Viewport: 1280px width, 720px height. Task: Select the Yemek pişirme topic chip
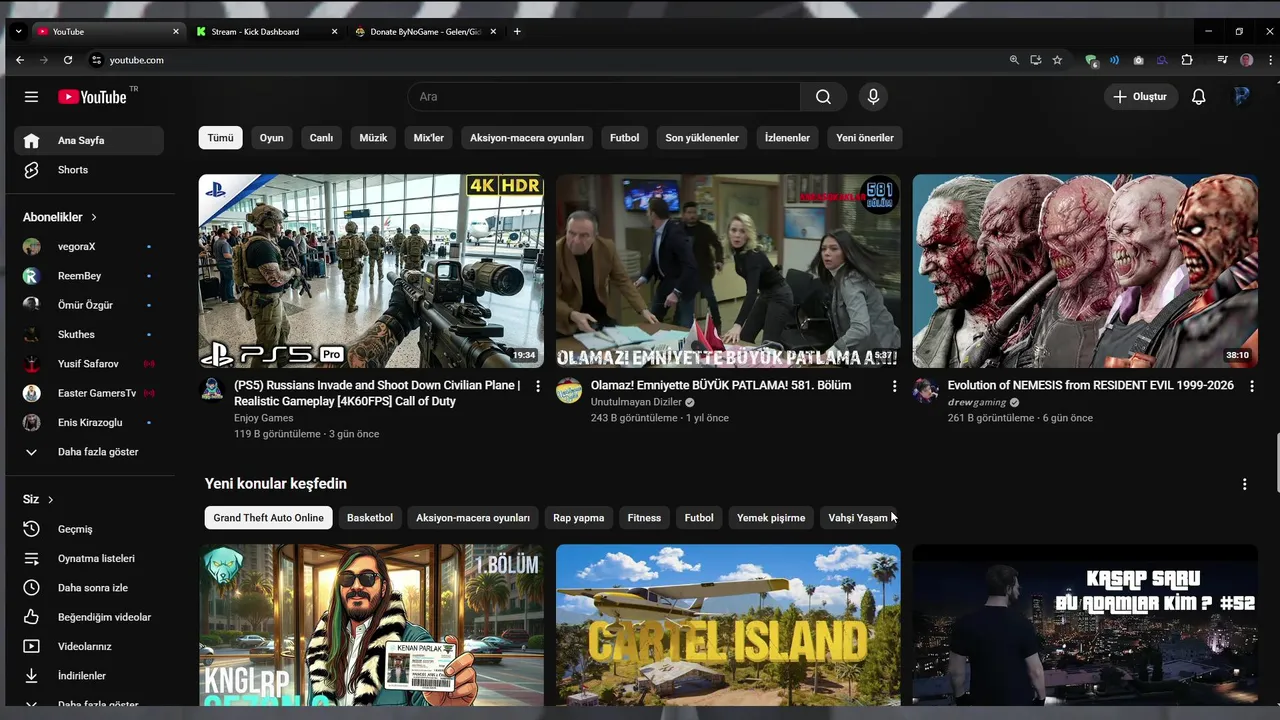(771, 518)
